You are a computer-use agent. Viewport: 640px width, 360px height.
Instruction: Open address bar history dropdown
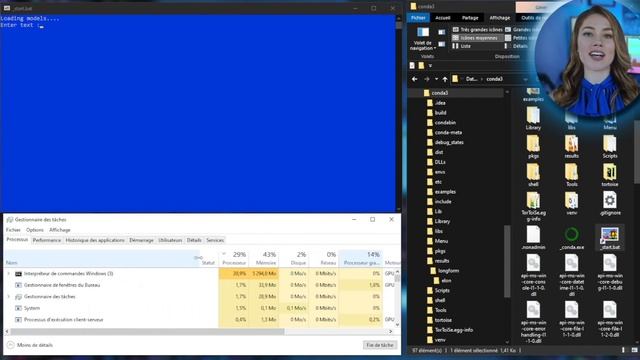tap(525, 79)
